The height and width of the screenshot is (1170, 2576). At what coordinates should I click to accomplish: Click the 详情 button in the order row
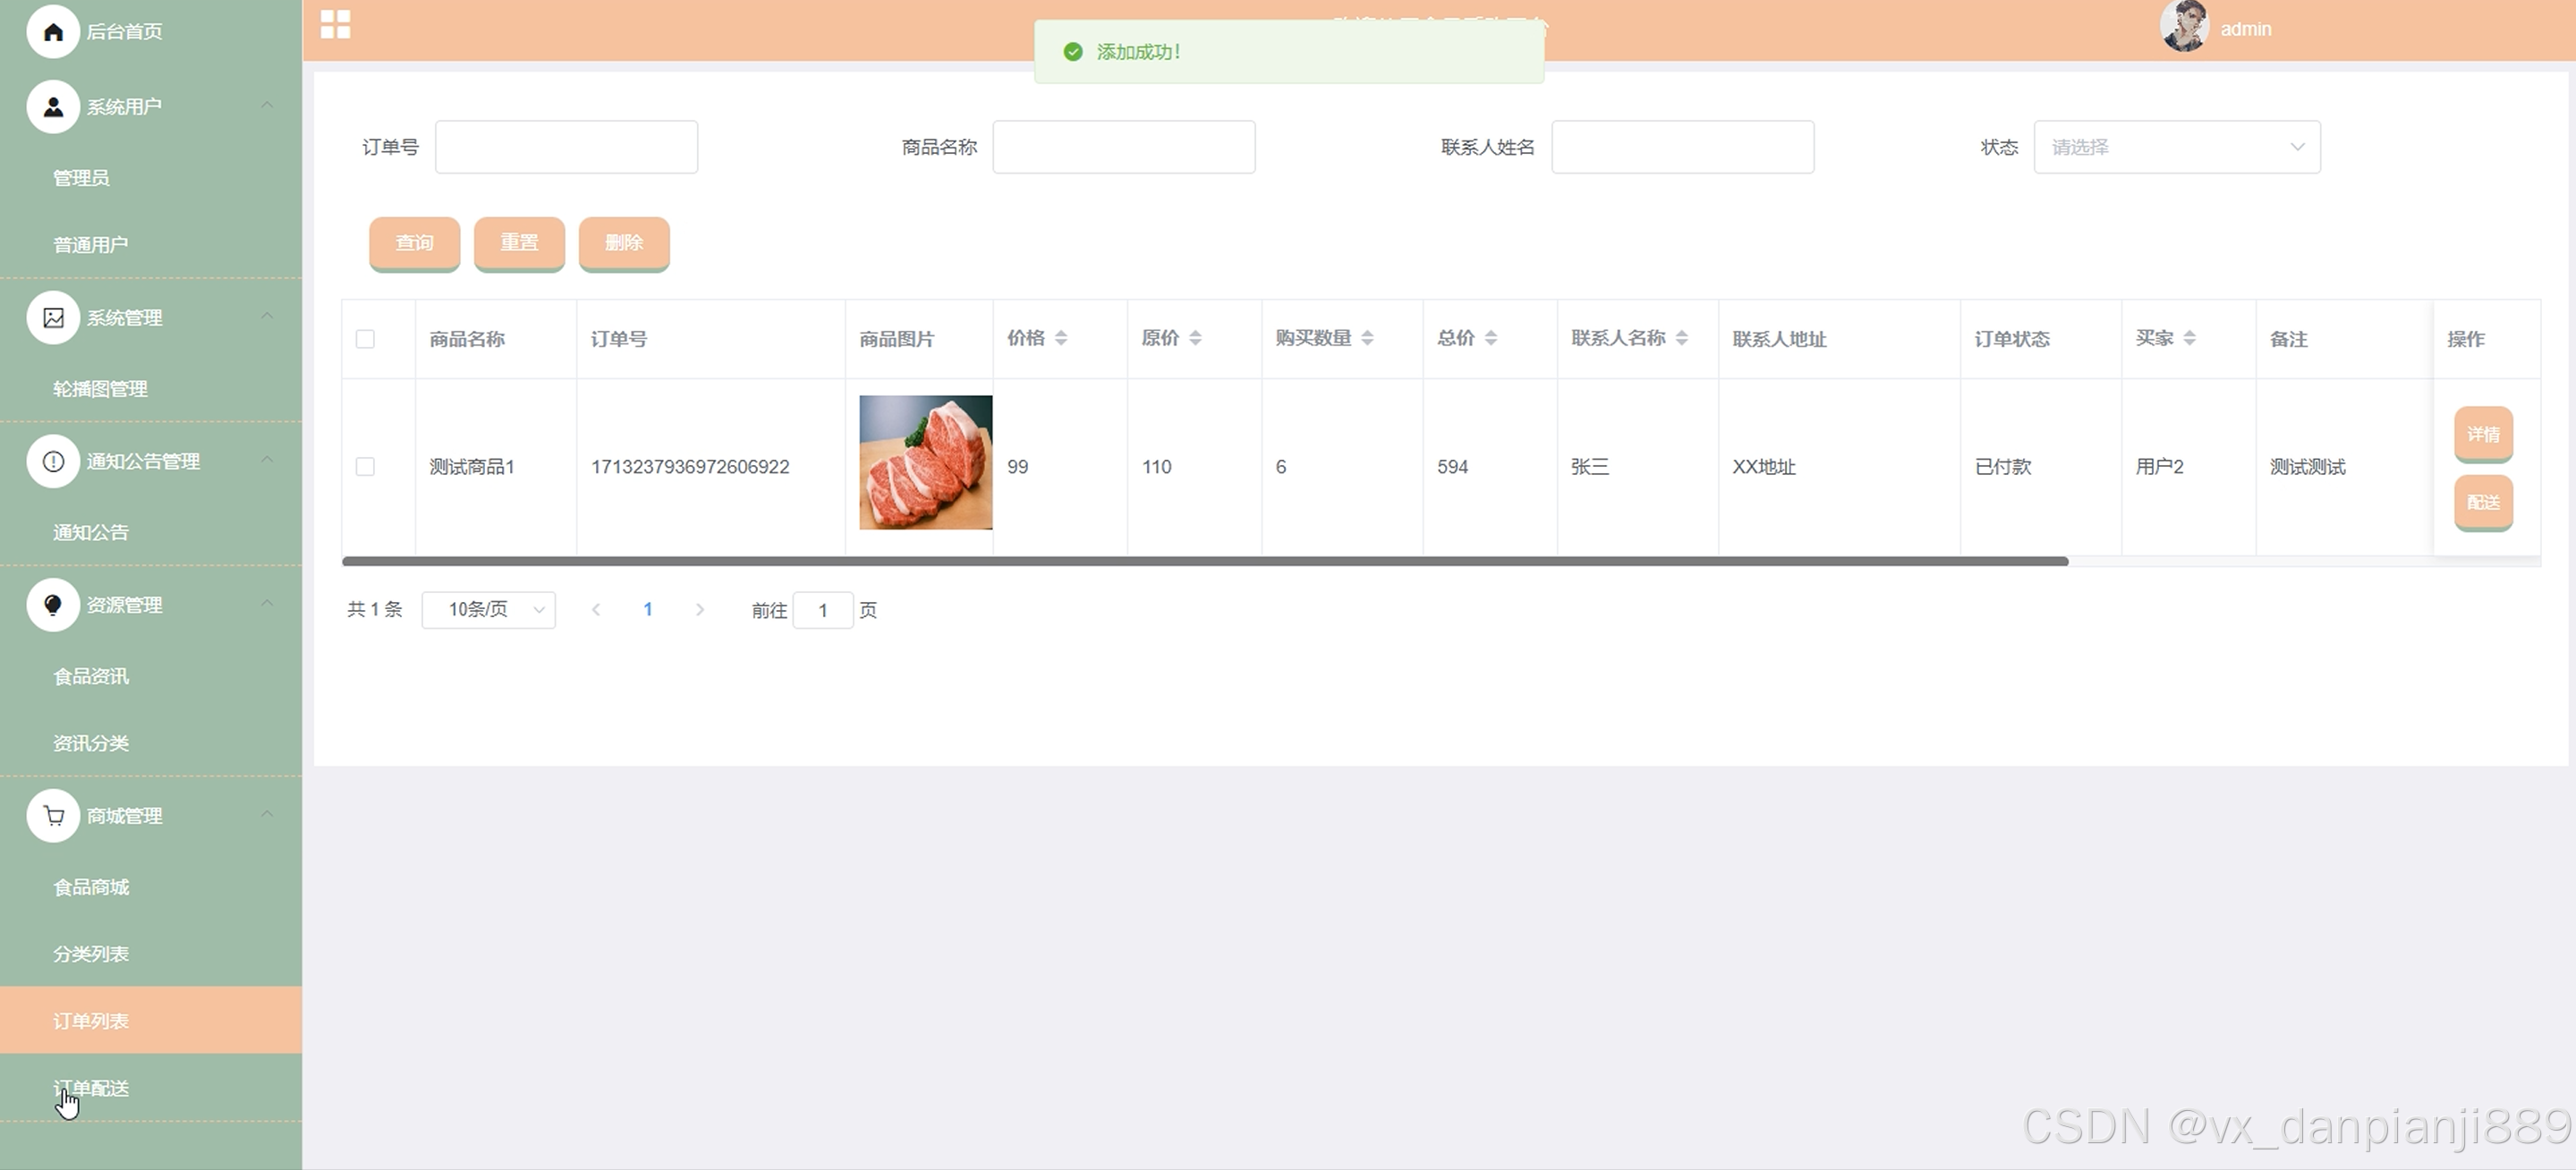[x=2483, y=434]
